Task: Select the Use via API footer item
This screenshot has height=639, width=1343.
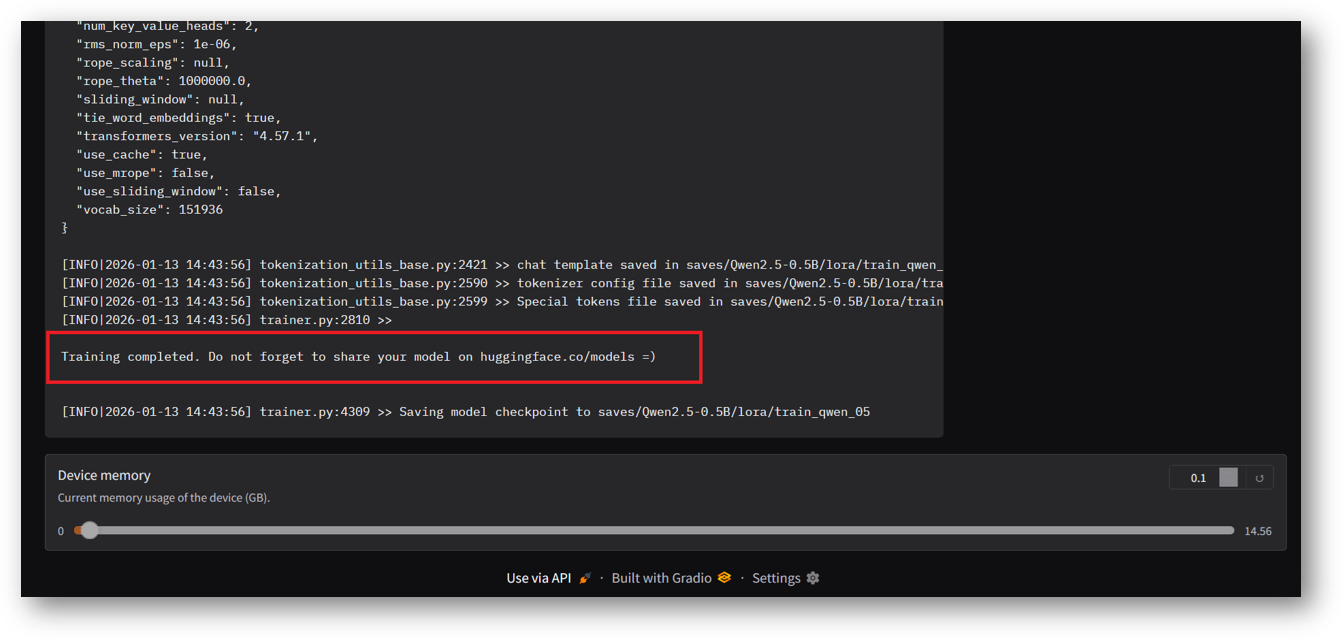Action: pyautogui.click(x=540, y=577)
